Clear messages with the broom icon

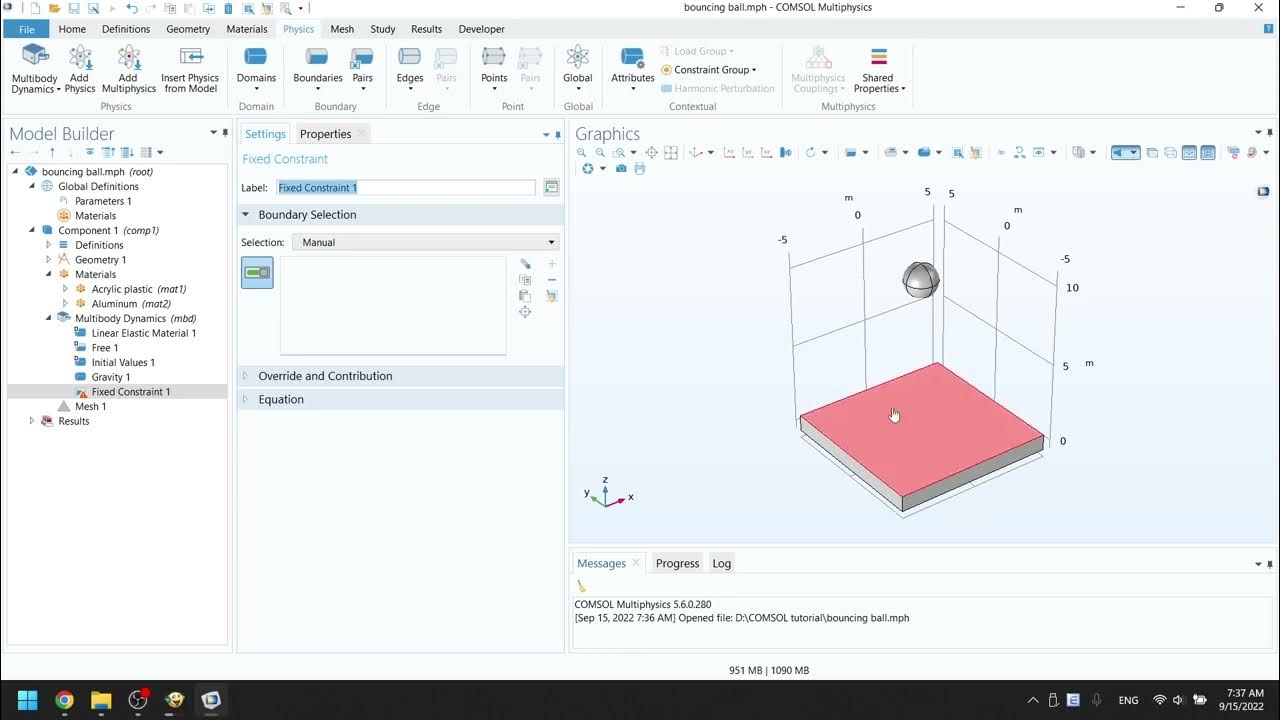582,586
